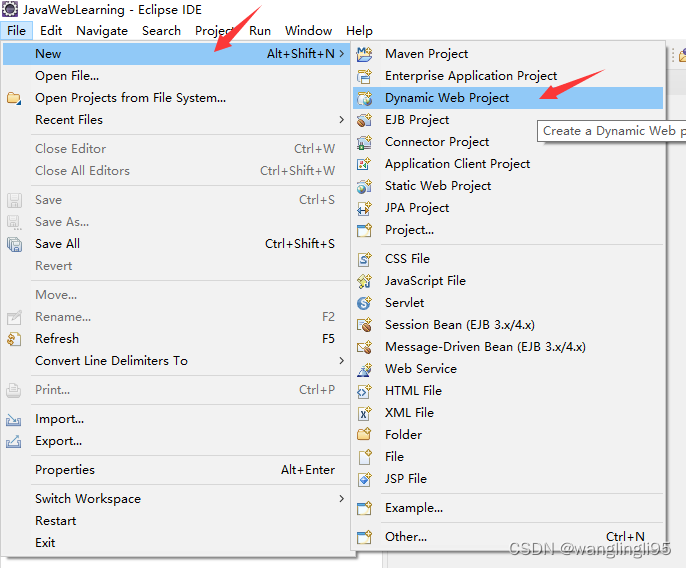Viewport: 686px width, 568px height.
Task: Click the JPA Project icon
Action: tap(364, 208)
